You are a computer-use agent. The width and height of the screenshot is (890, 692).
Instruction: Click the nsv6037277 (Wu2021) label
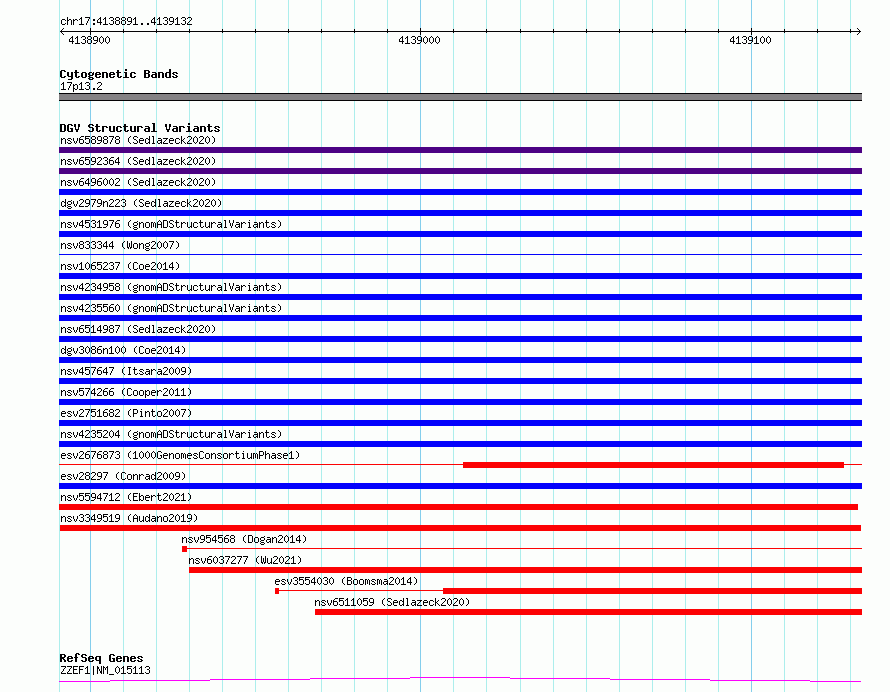click(x=245, y=560)
